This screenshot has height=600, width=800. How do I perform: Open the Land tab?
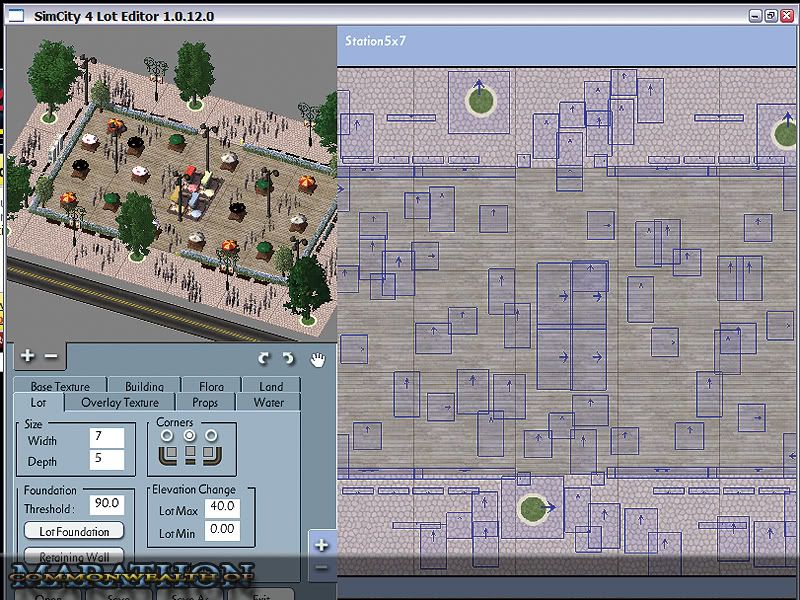(x=271, y=386)
